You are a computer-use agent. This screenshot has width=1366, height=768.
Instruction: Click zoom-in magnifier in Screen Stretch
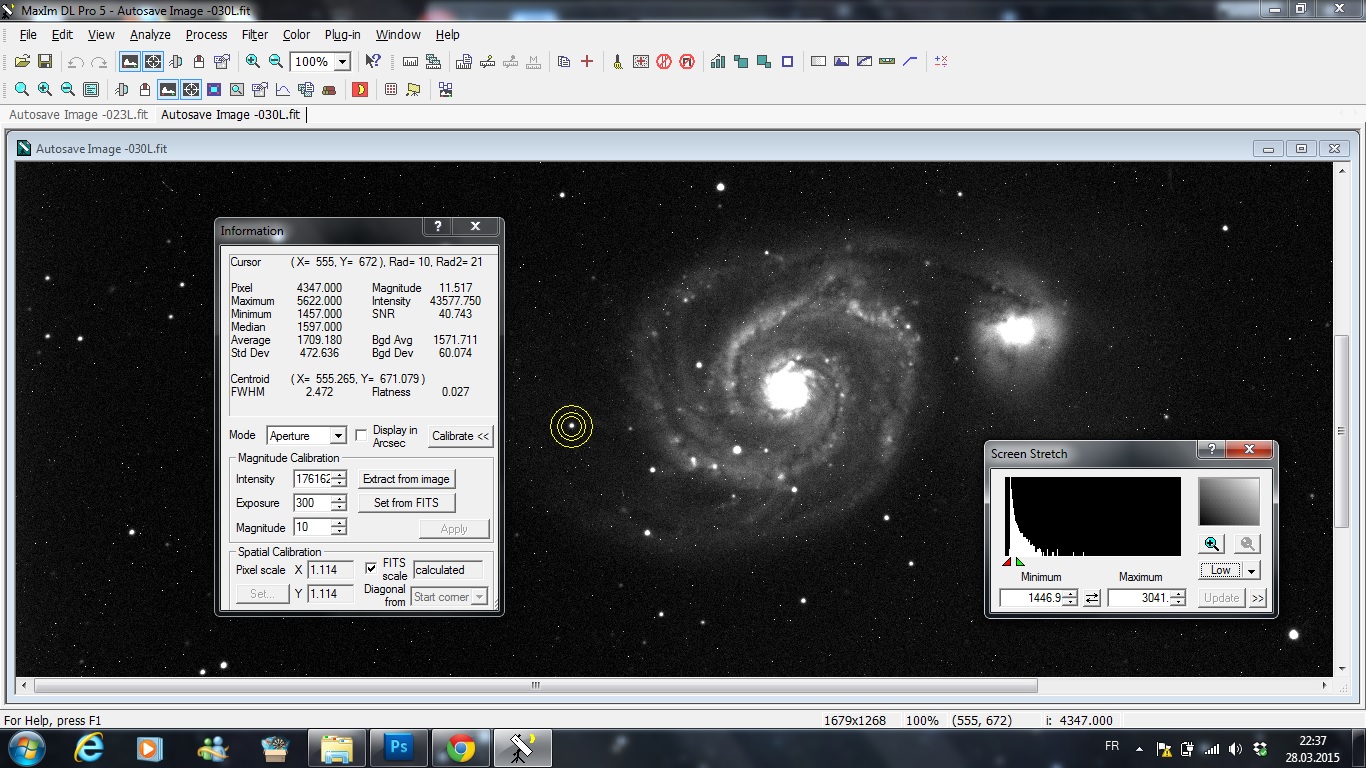click(1212, 544)
